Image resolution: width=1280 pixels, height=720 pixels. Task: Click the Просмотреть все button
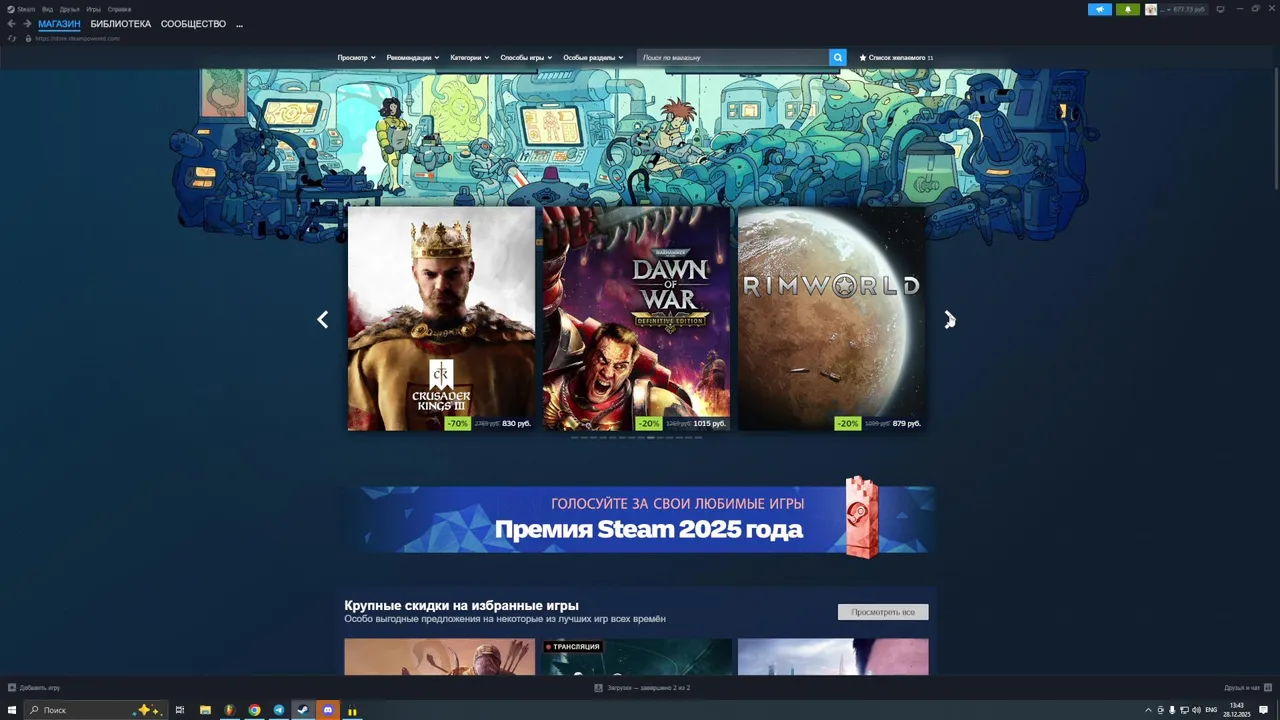(x=883, y=612)
